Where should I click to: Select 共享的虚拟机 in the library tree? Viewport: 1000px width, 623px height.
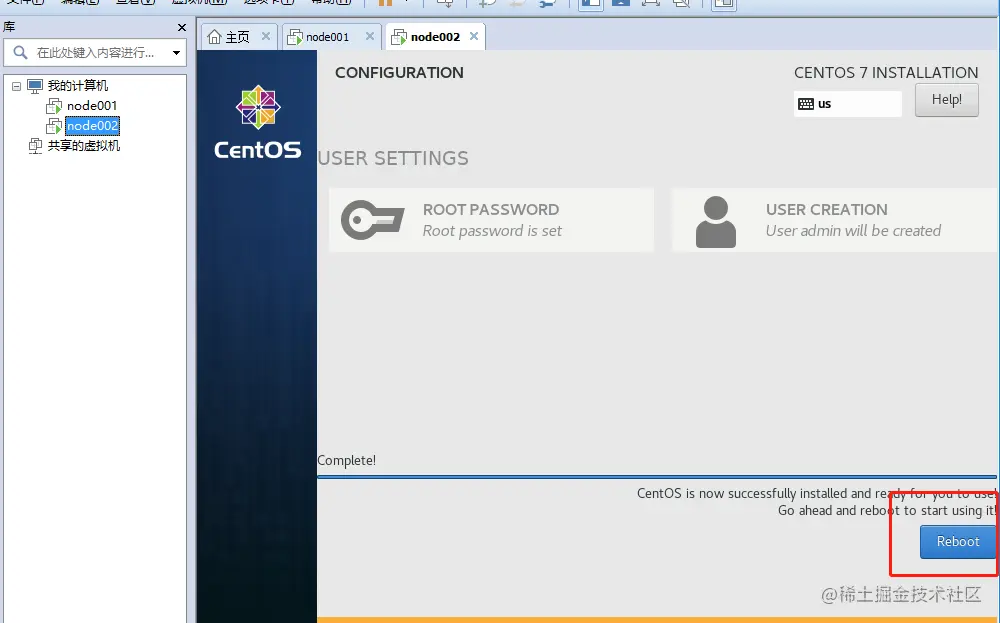point(84,145)
